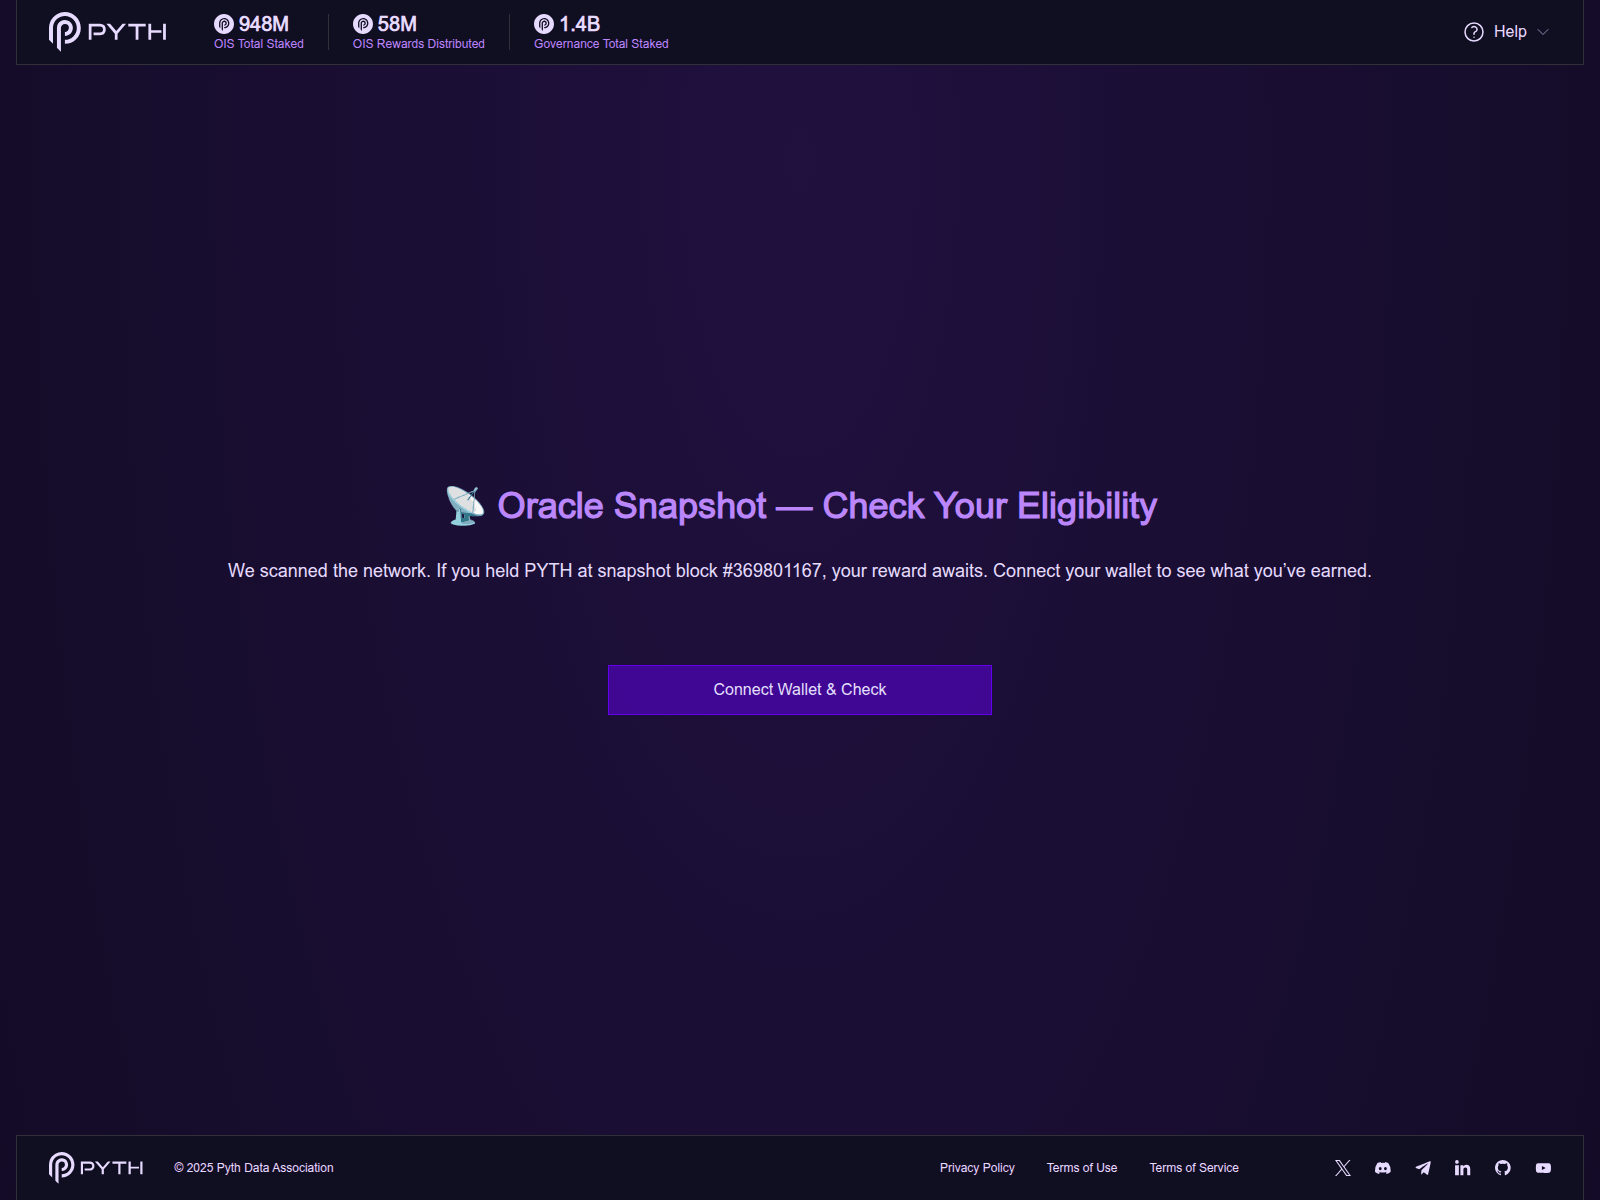
Task: Open the Terms of Use link
Action: 1082,1168
